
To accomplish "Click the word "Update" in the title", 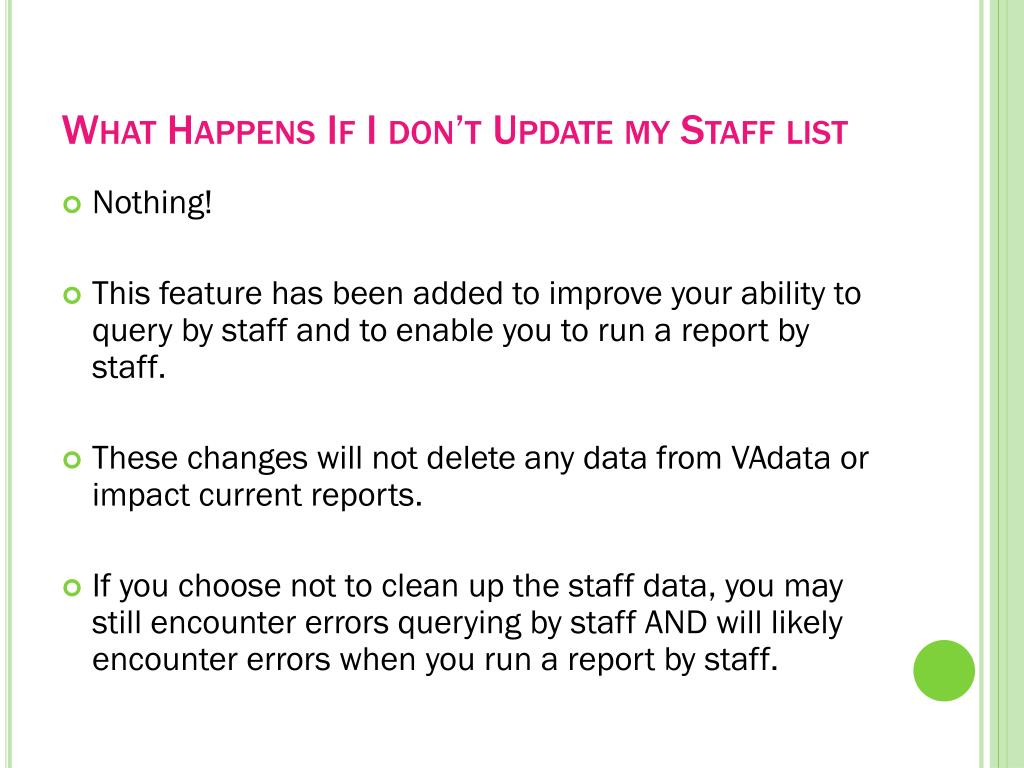I will 553,131.
